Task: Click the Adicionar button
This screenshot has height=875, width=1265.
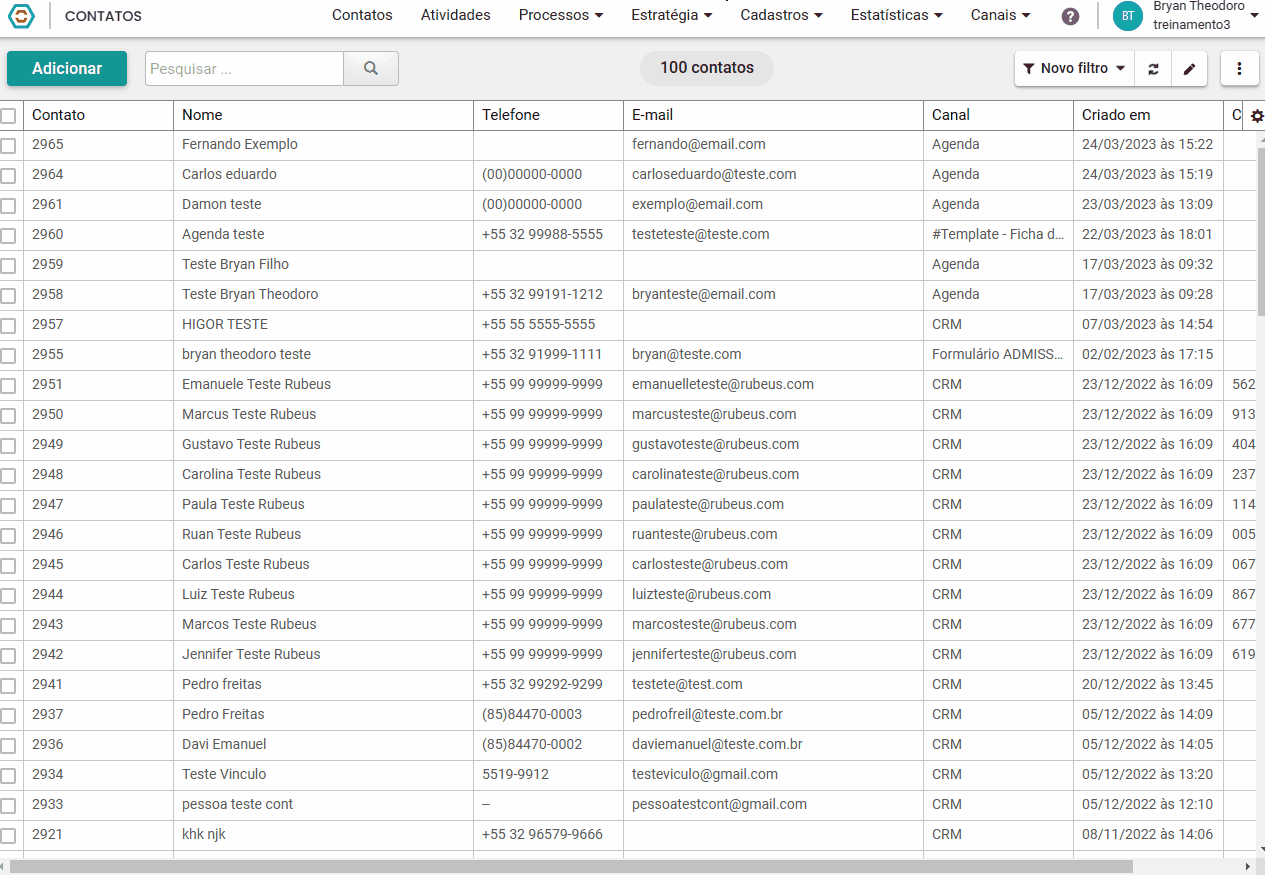Action: (67, 68)
